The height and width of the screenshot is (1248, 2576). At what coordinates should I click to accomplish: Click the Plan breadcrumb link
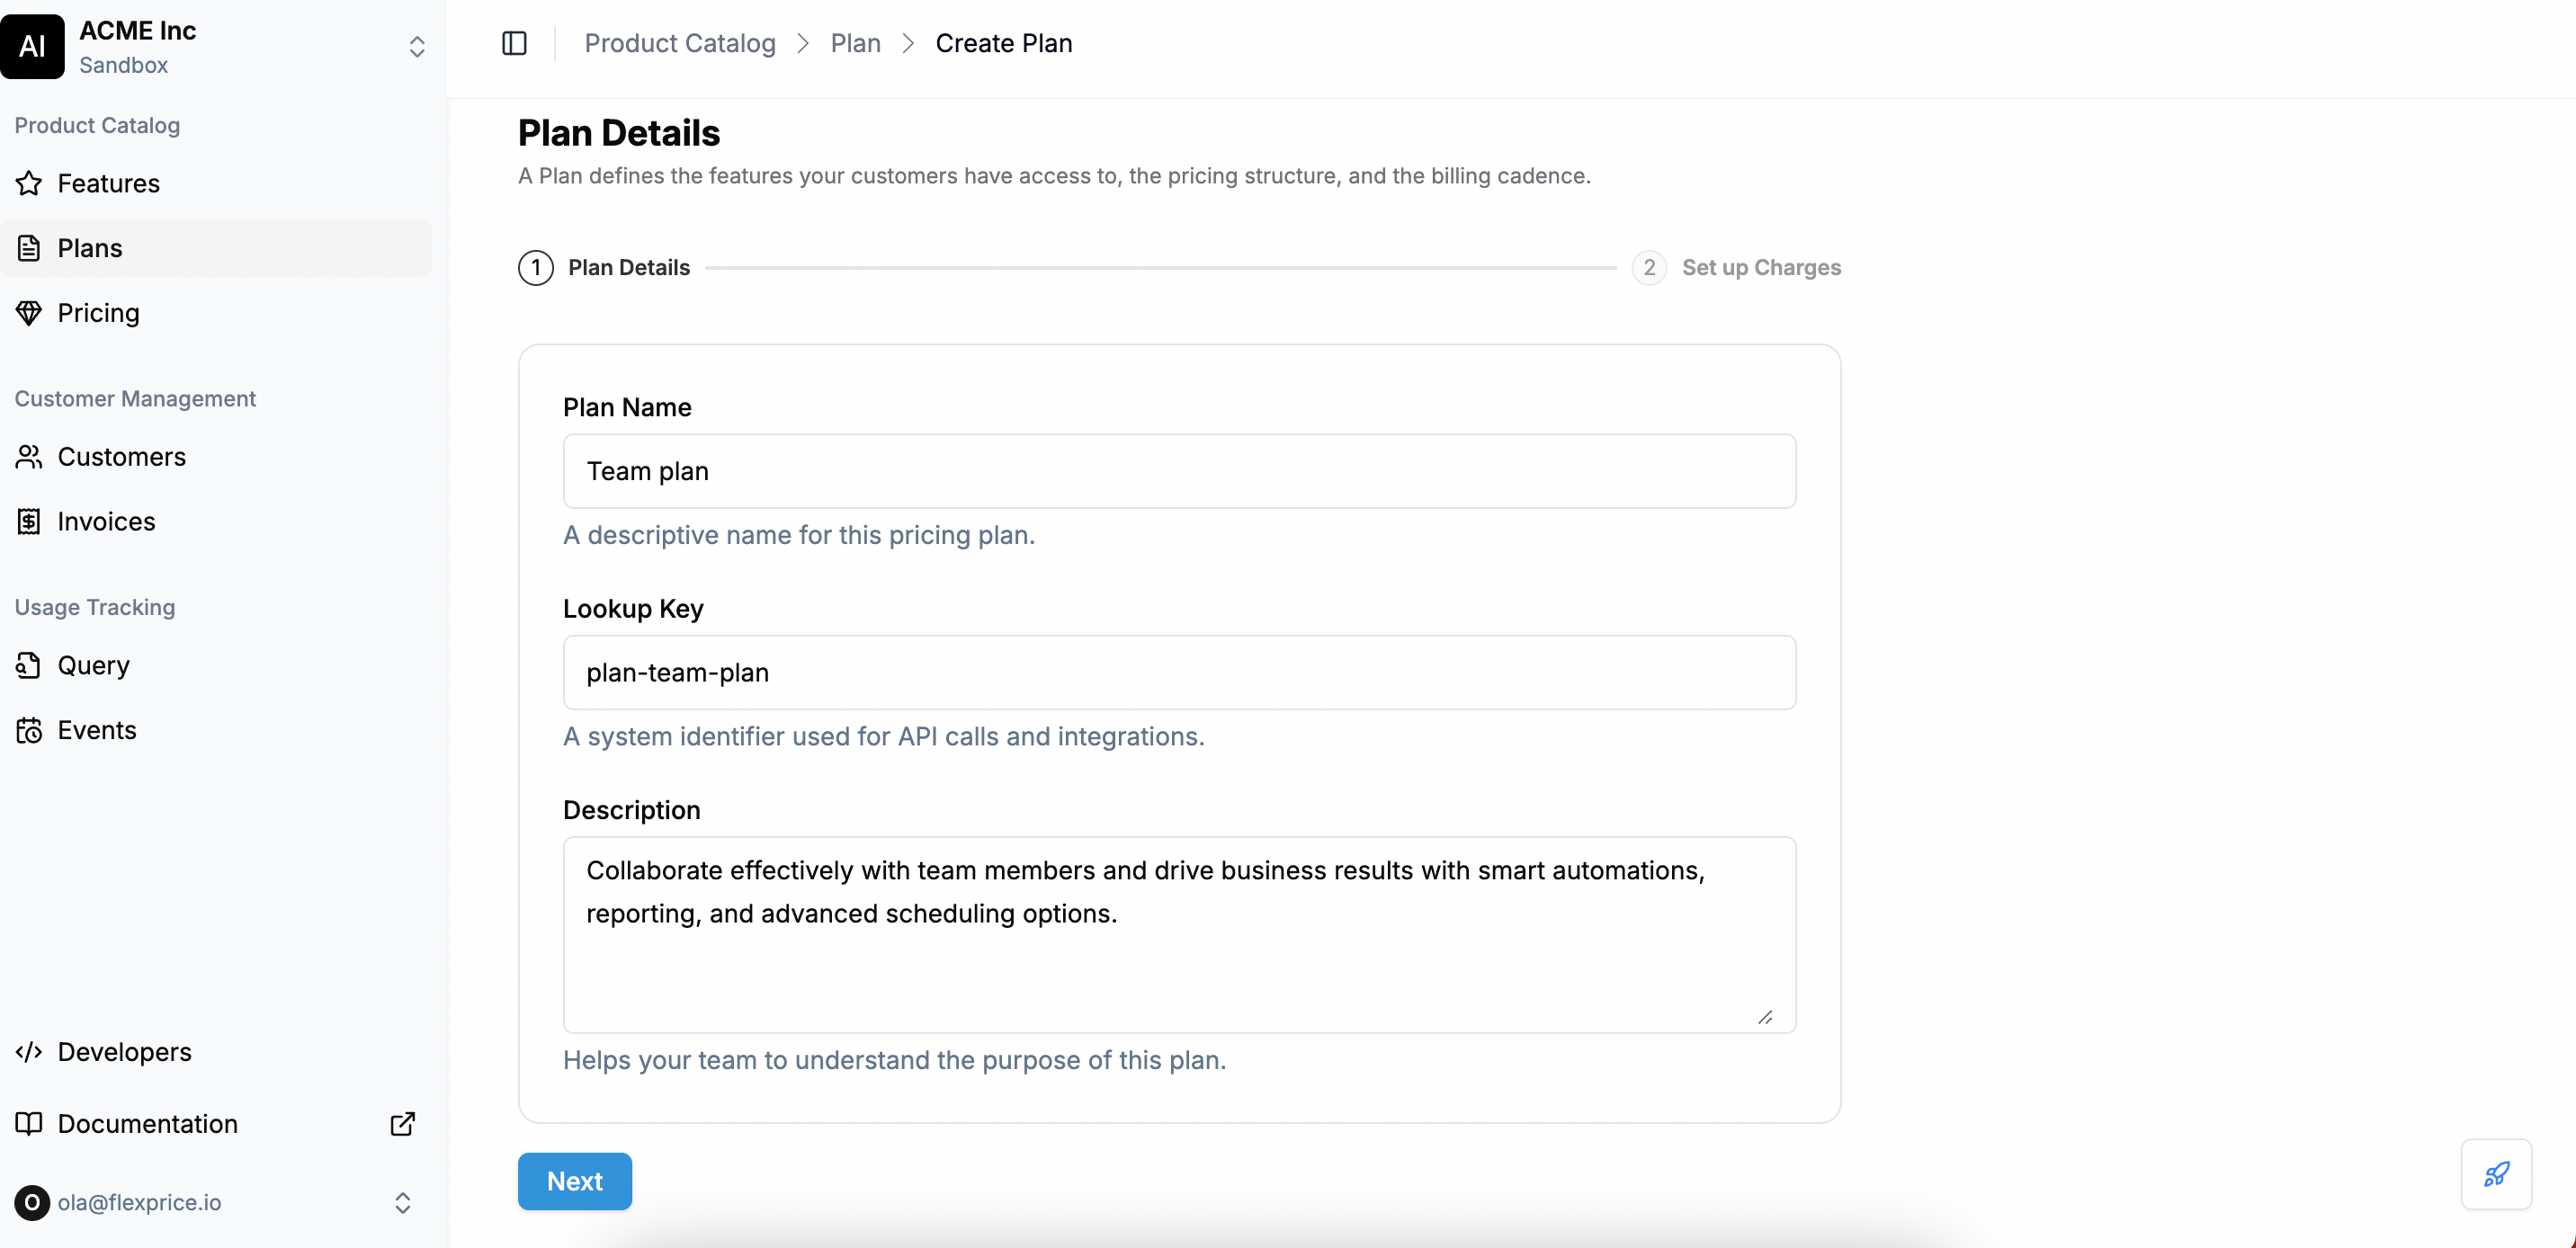[x=855, y=43]
